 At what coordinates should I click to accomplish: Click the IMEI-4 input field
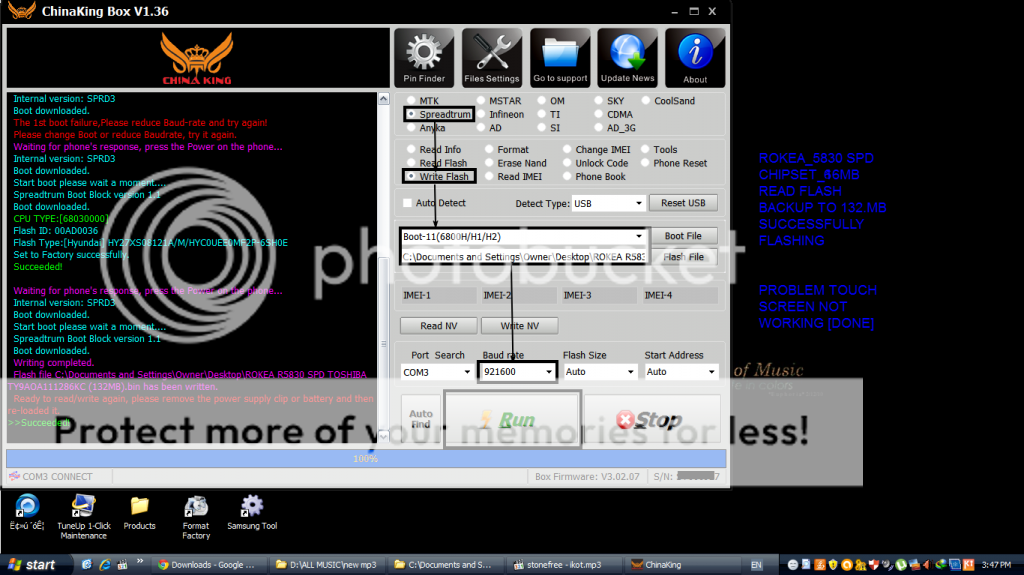(x=680, y=295)
